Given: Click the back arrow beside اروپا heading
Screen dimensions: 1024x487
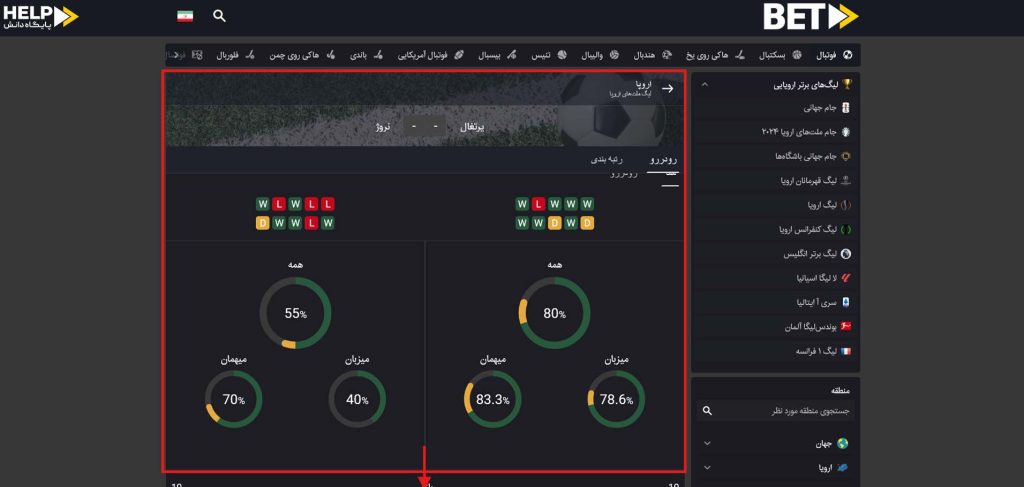Looking at the screenshot, I should pos(667,89).
